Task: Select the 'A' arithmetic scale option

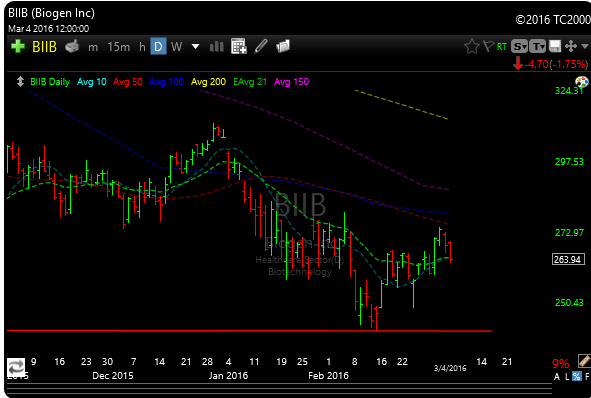Action: pyautogui.click(x=557, y=377)
